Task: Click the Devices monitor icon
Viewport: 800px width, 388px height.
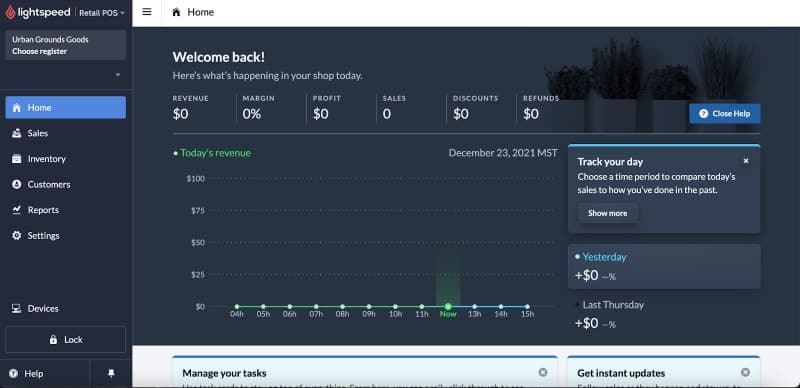Action: click(x=17, y=308)
